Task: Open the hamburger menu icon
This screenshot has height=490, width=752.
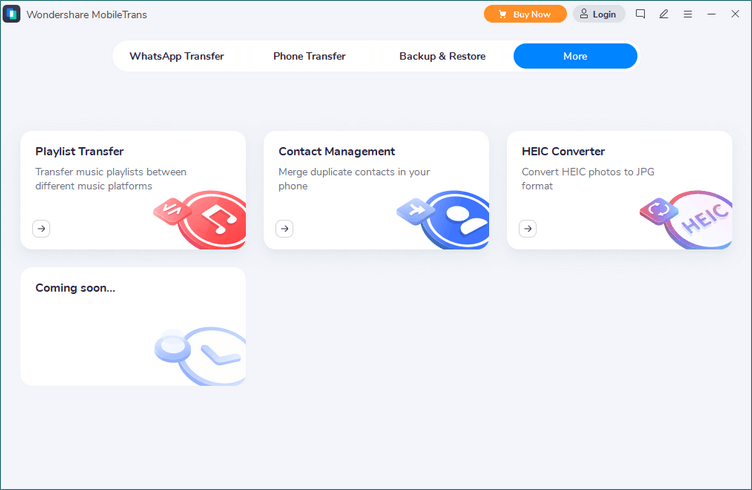Action: [x=688, y=14]
